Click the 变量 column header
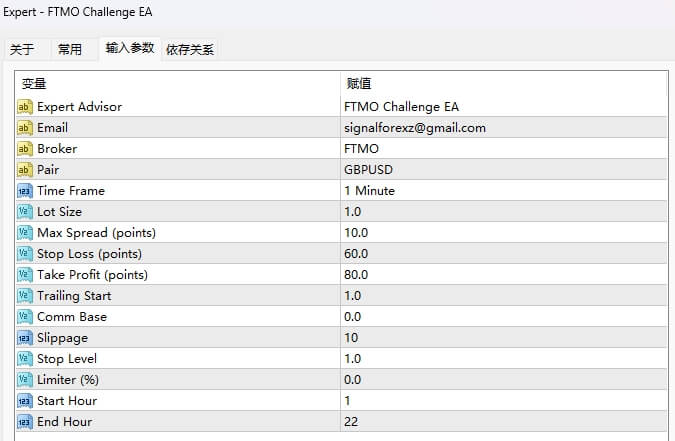This screenshot has height=441, width=675. point(34,84)
